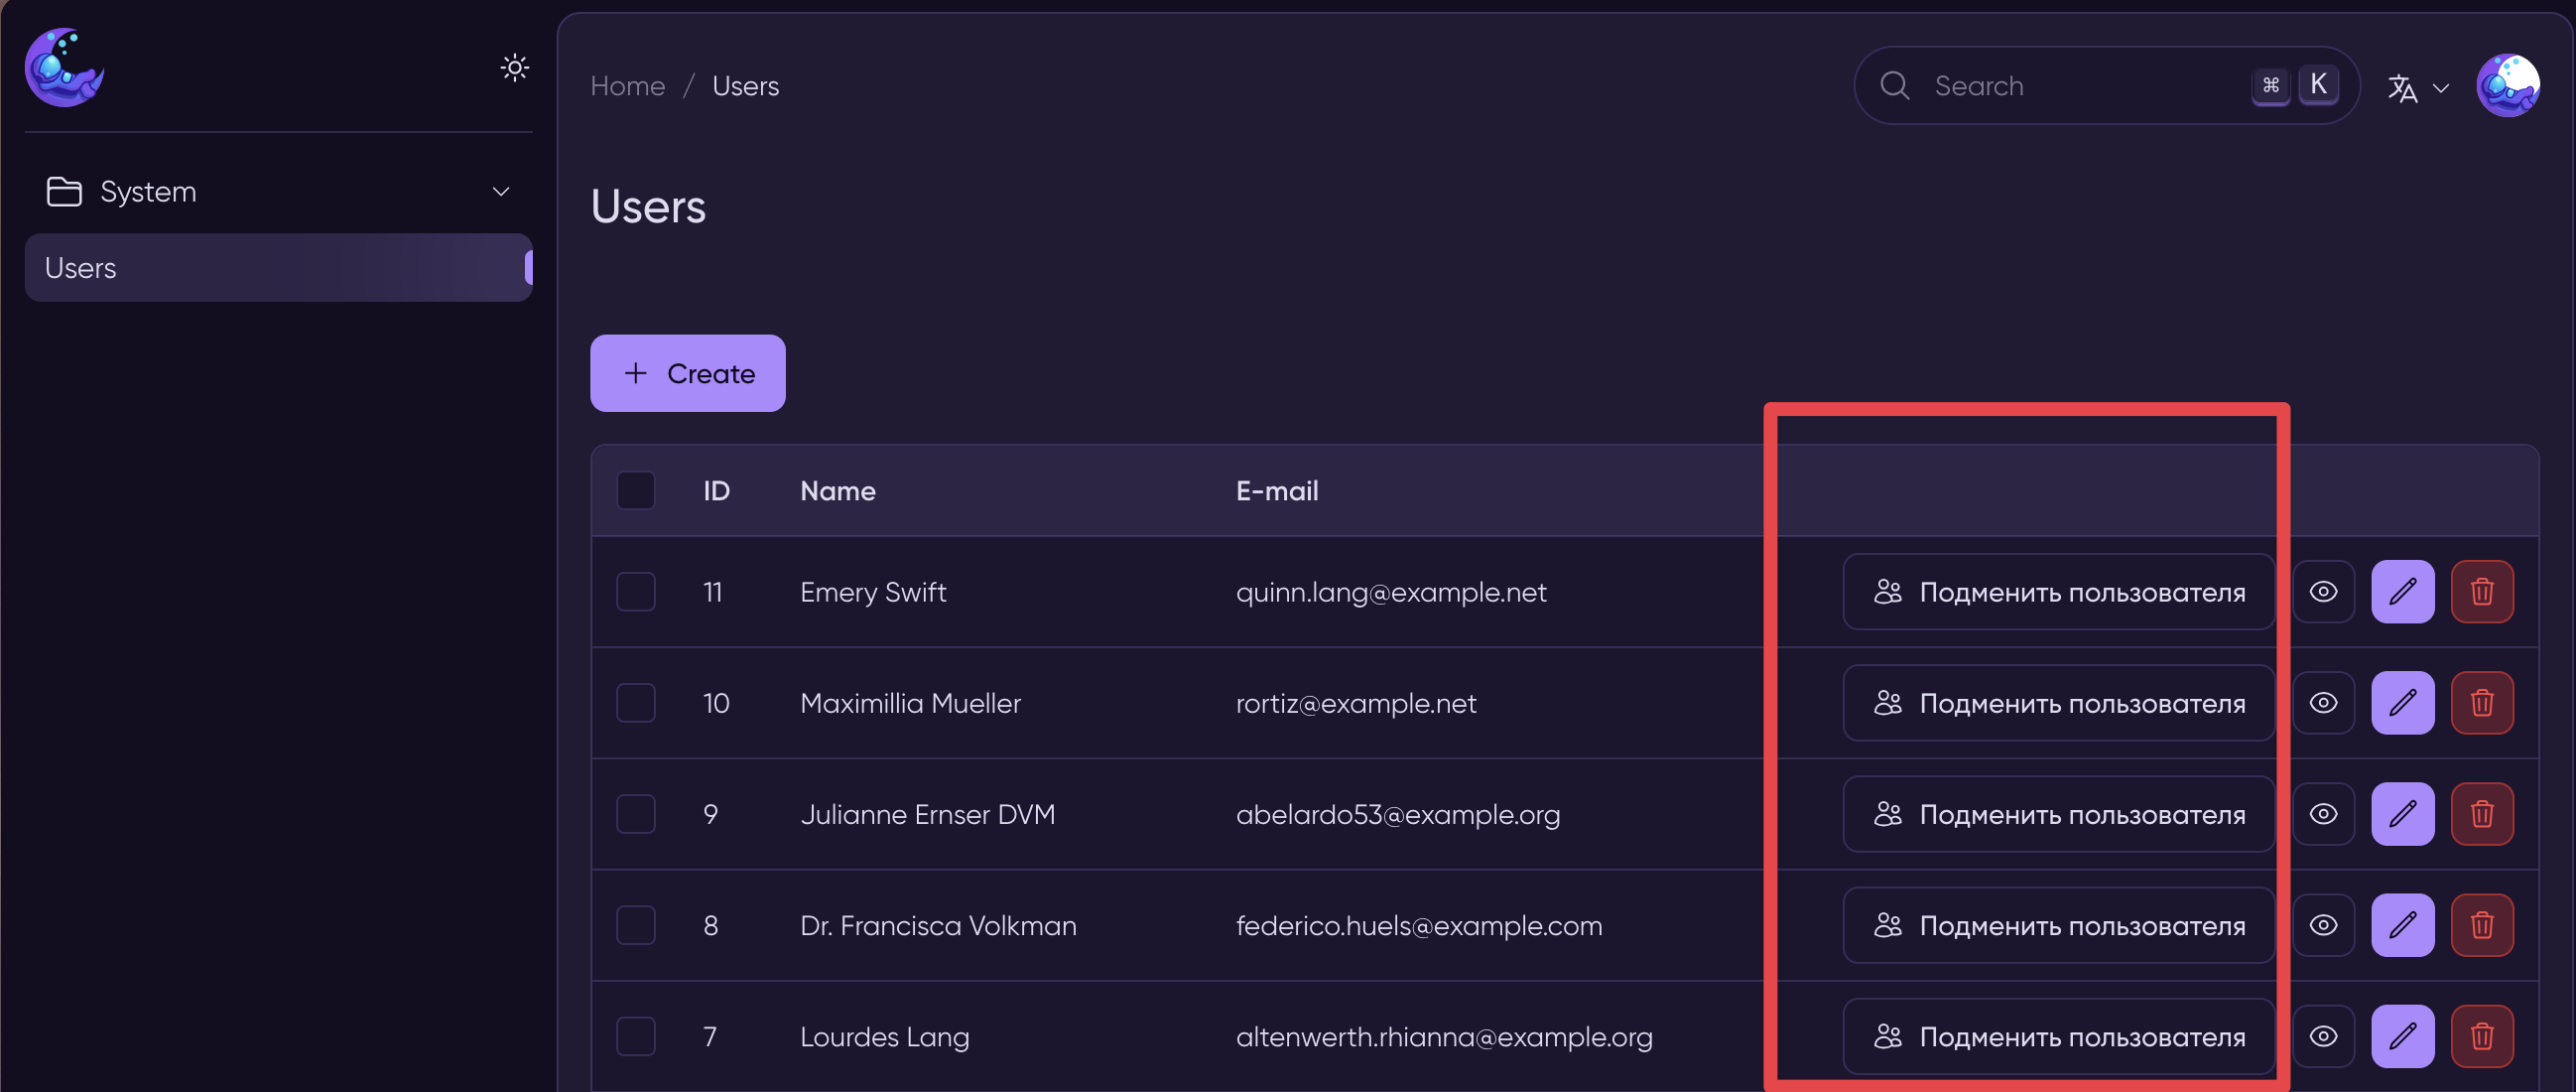Click the moon logo in sidebar
2576x1092 pixels.
tap(64, 68)
